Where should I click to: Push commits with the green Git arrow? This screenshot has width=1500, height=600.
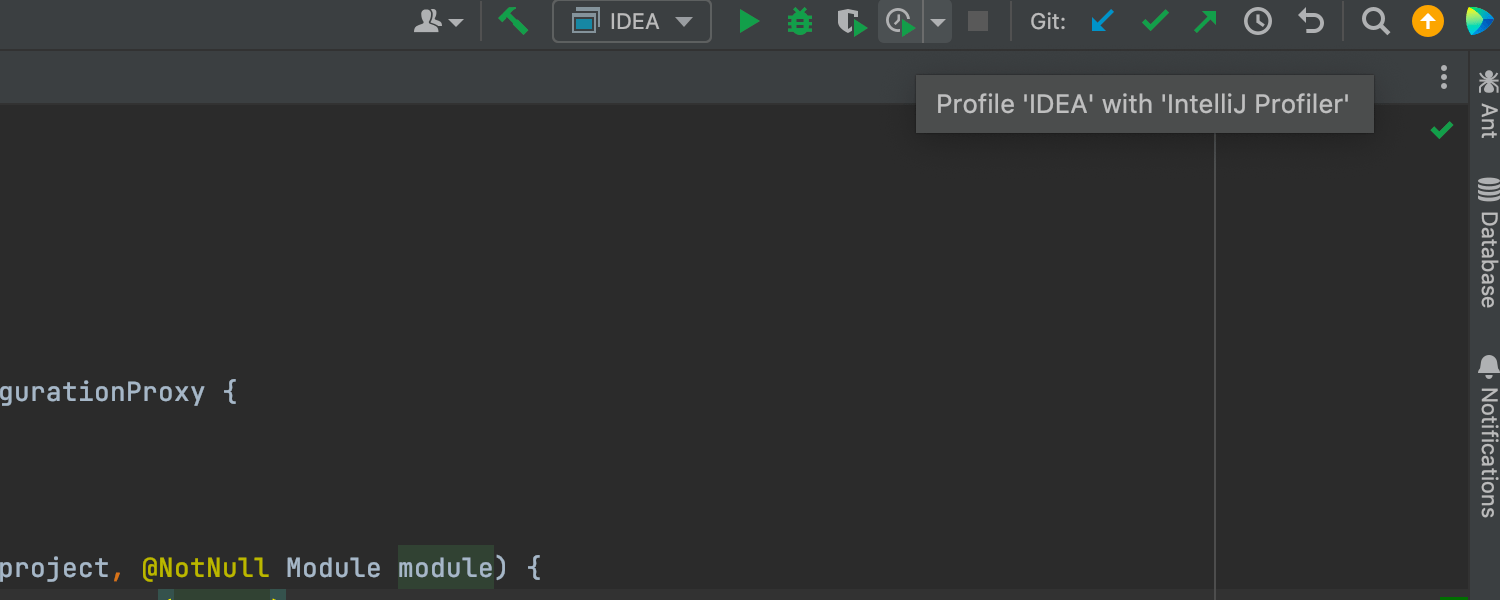point(1206,21)
